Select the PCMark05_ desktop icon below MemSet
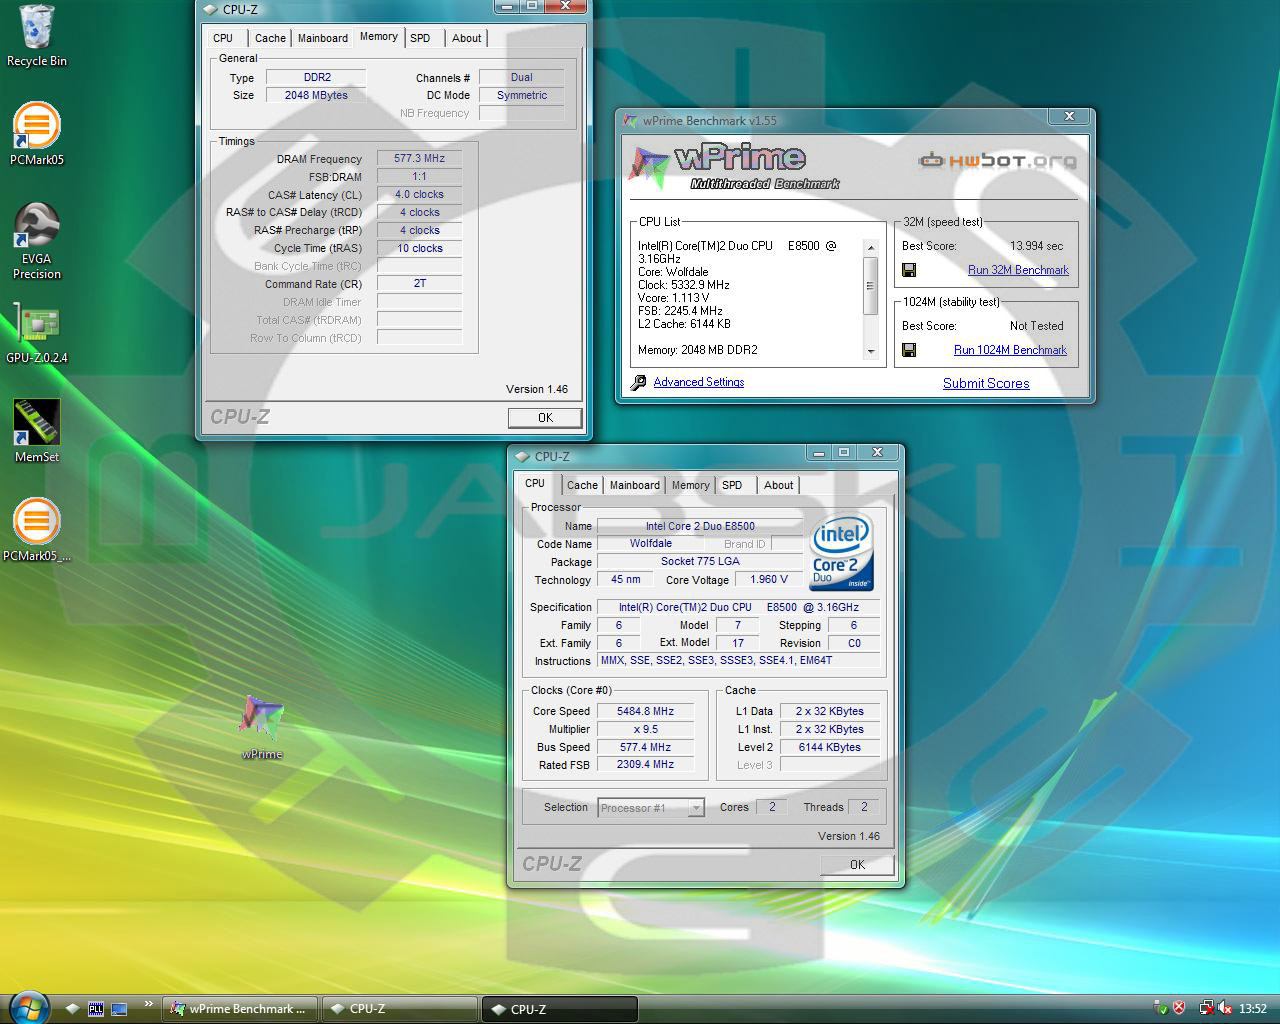The height and width of the screenshot is (1024, 1280). click(x=37, y=530)
